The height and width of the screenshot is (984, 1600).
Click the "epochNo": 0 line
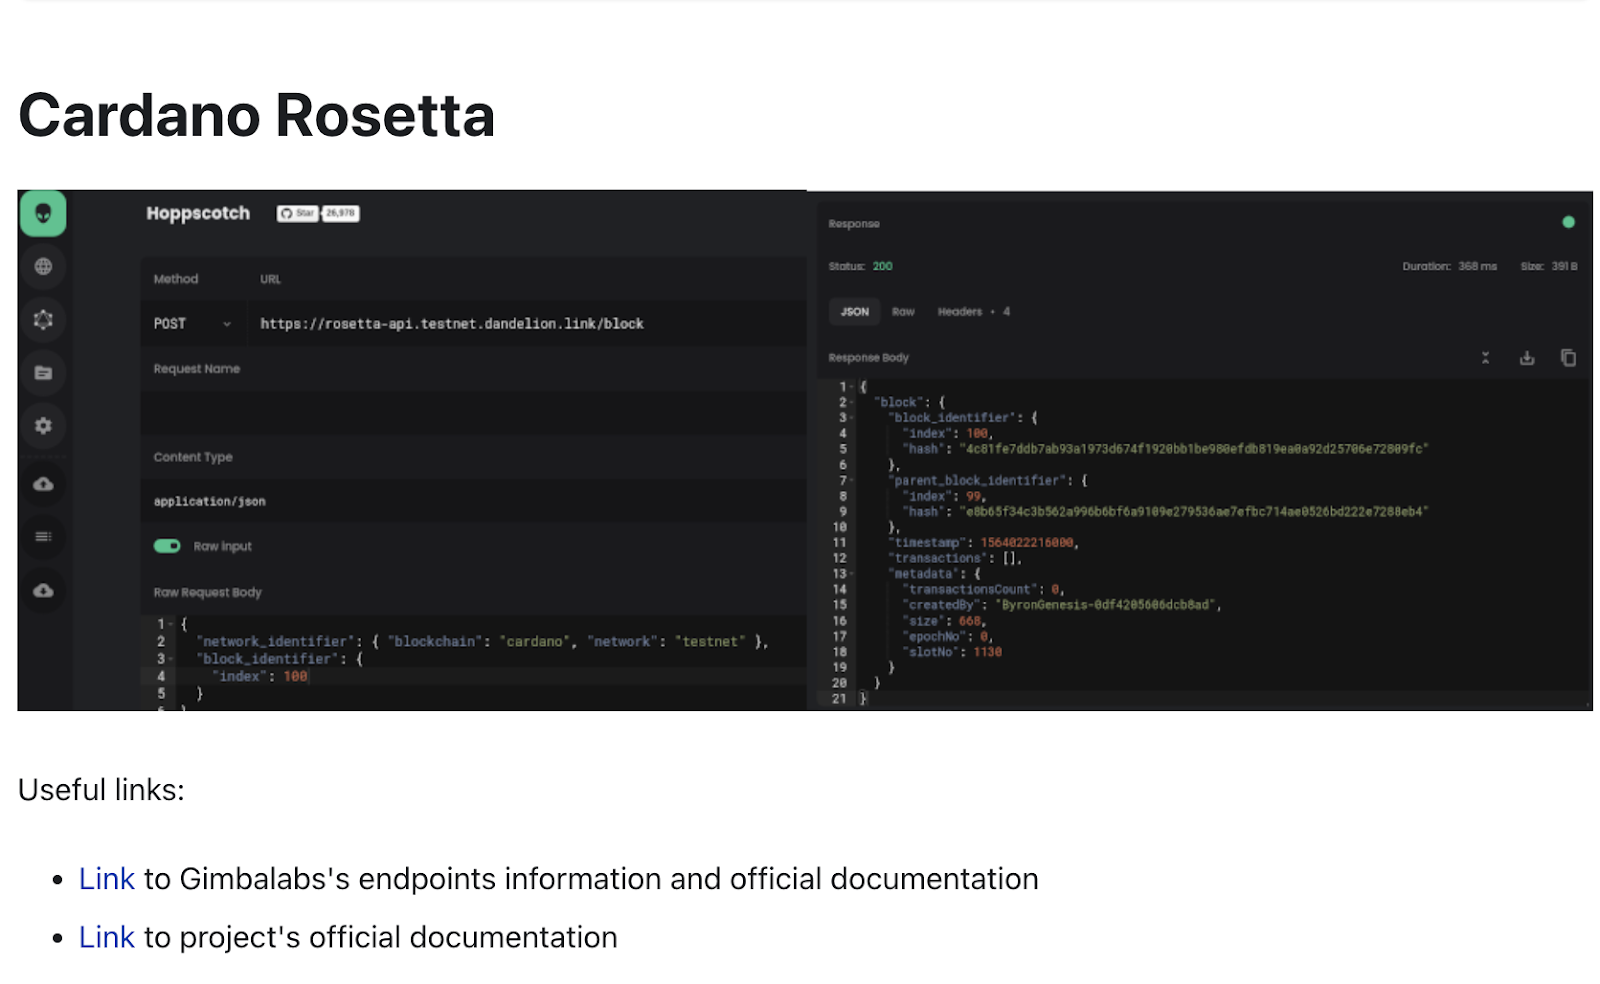click(948, 636)
